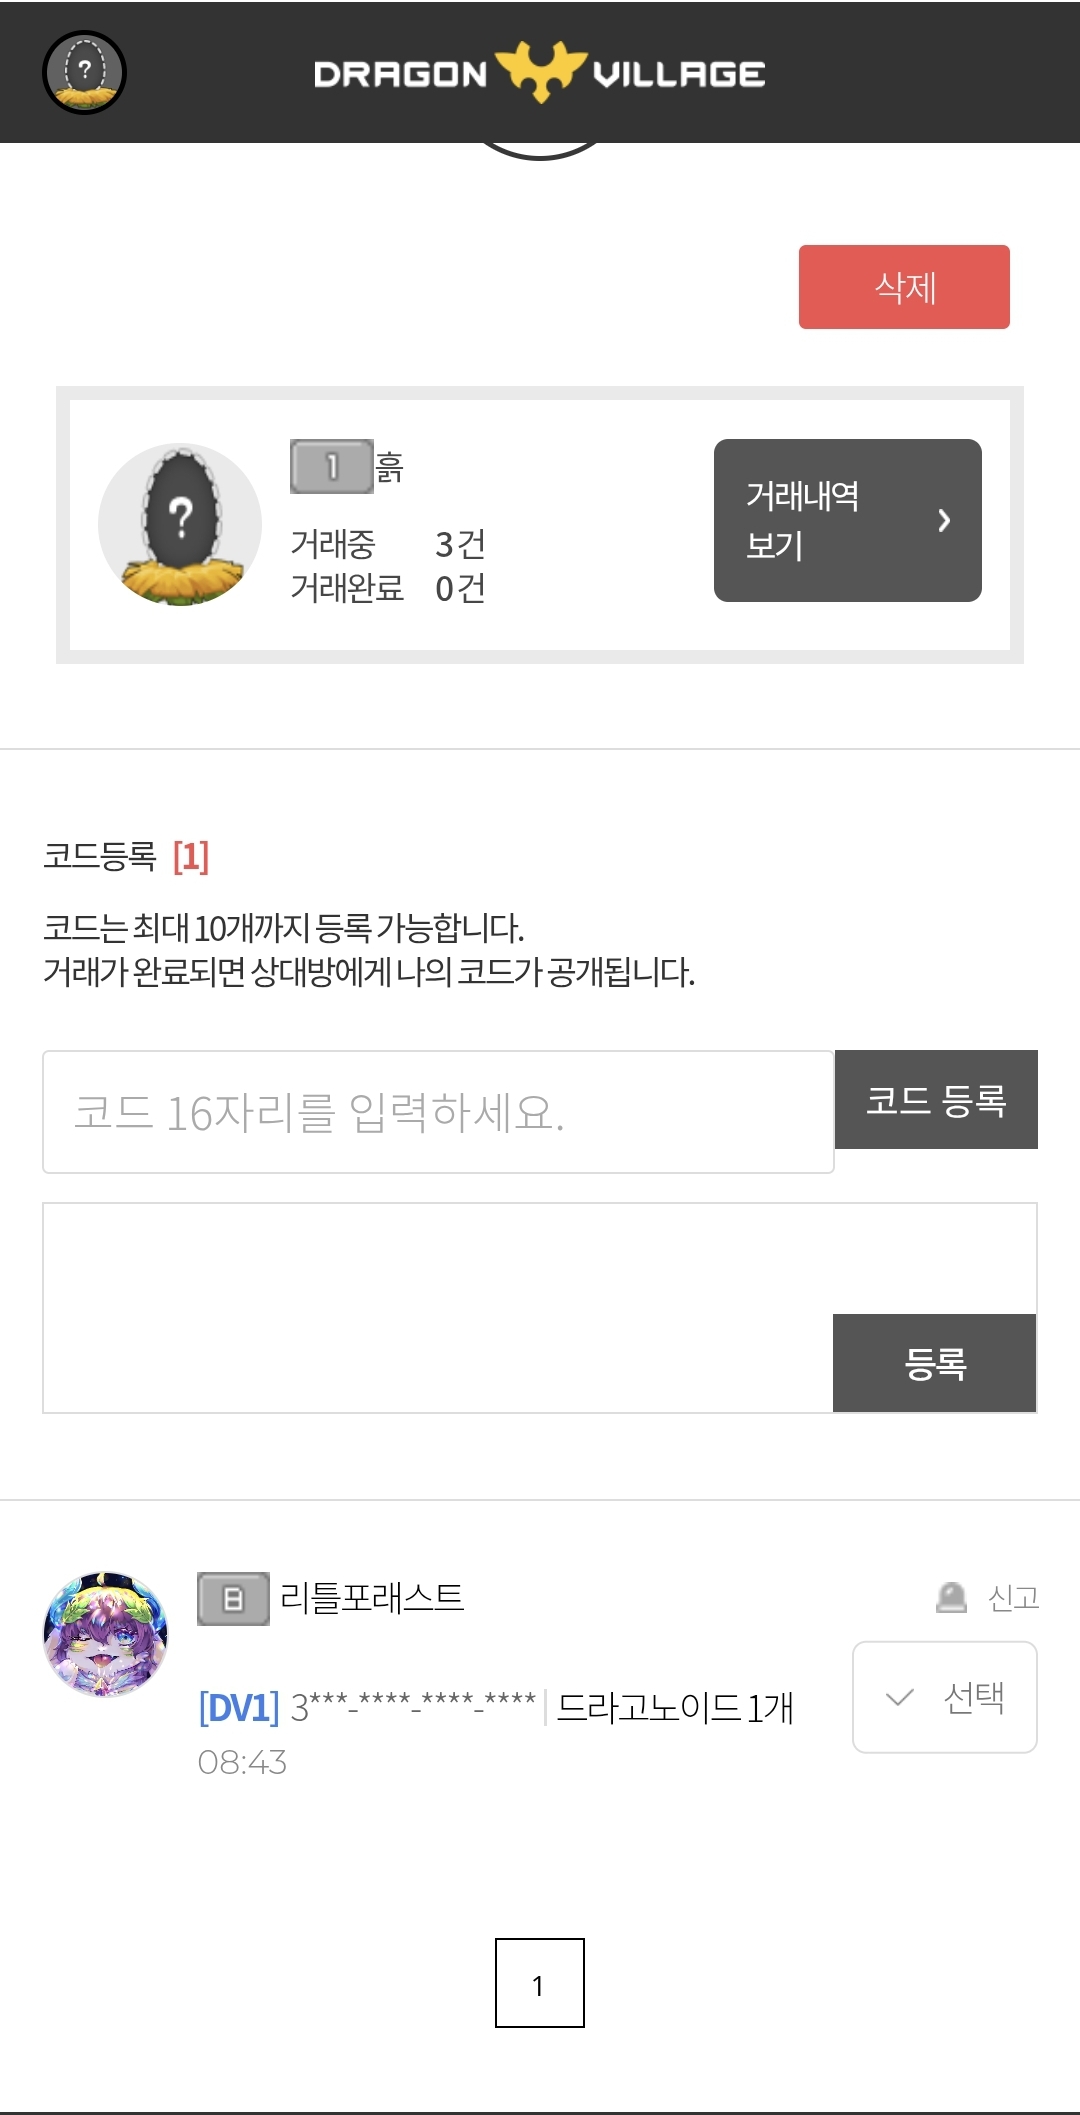This screenshot has height=2115, width=1080.
Task: Open the egg profile icon in header
Action: (84, 72)
